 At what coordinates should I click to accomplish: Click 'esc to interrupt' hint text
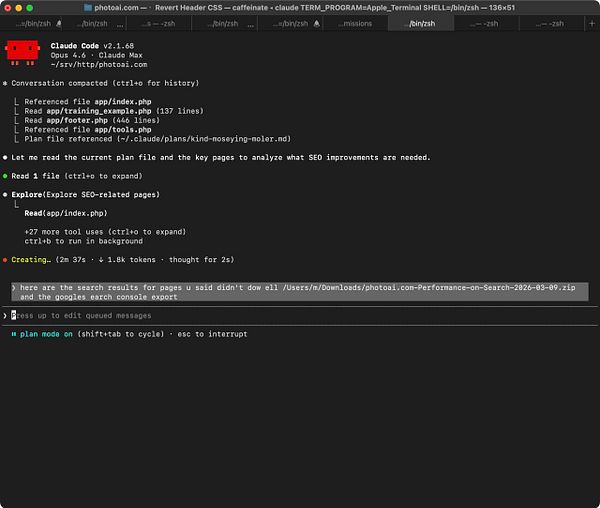tap(212, 334)
